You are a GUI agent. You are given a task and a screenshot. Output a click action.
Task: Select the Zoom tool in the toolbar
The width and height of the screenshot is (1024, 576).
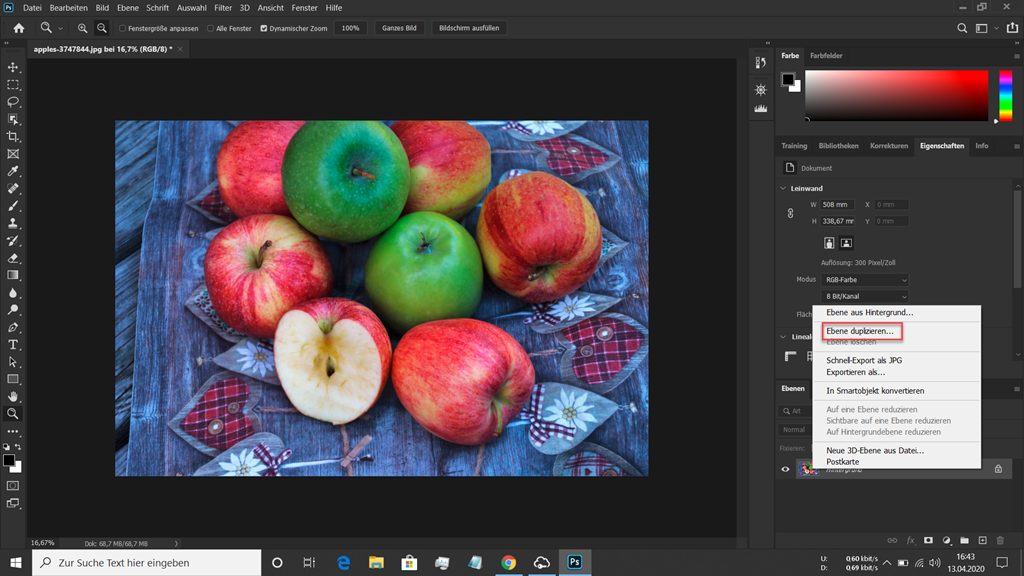coord(13,413)
